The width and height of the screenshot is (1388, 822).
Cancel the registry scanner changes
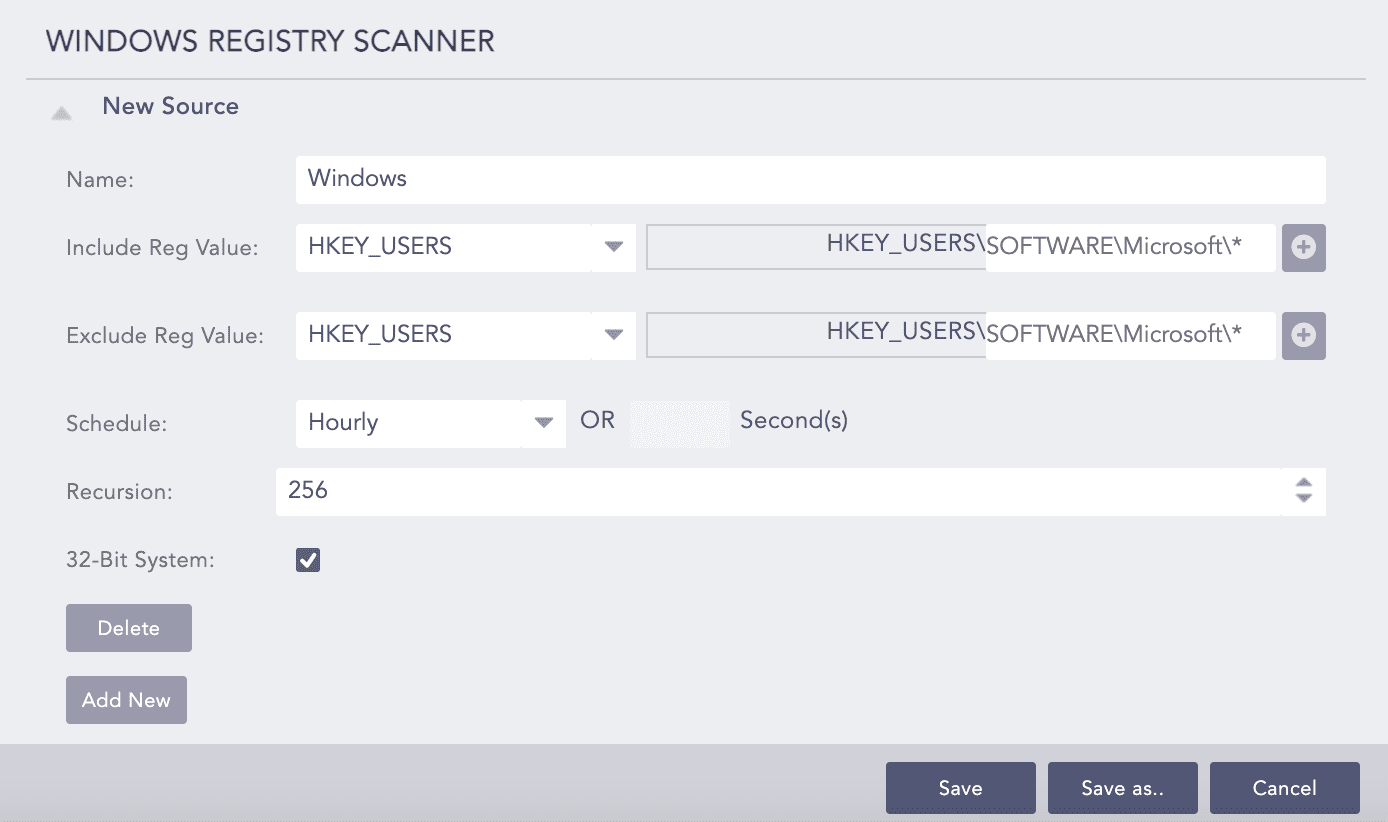pos(1284,788)
